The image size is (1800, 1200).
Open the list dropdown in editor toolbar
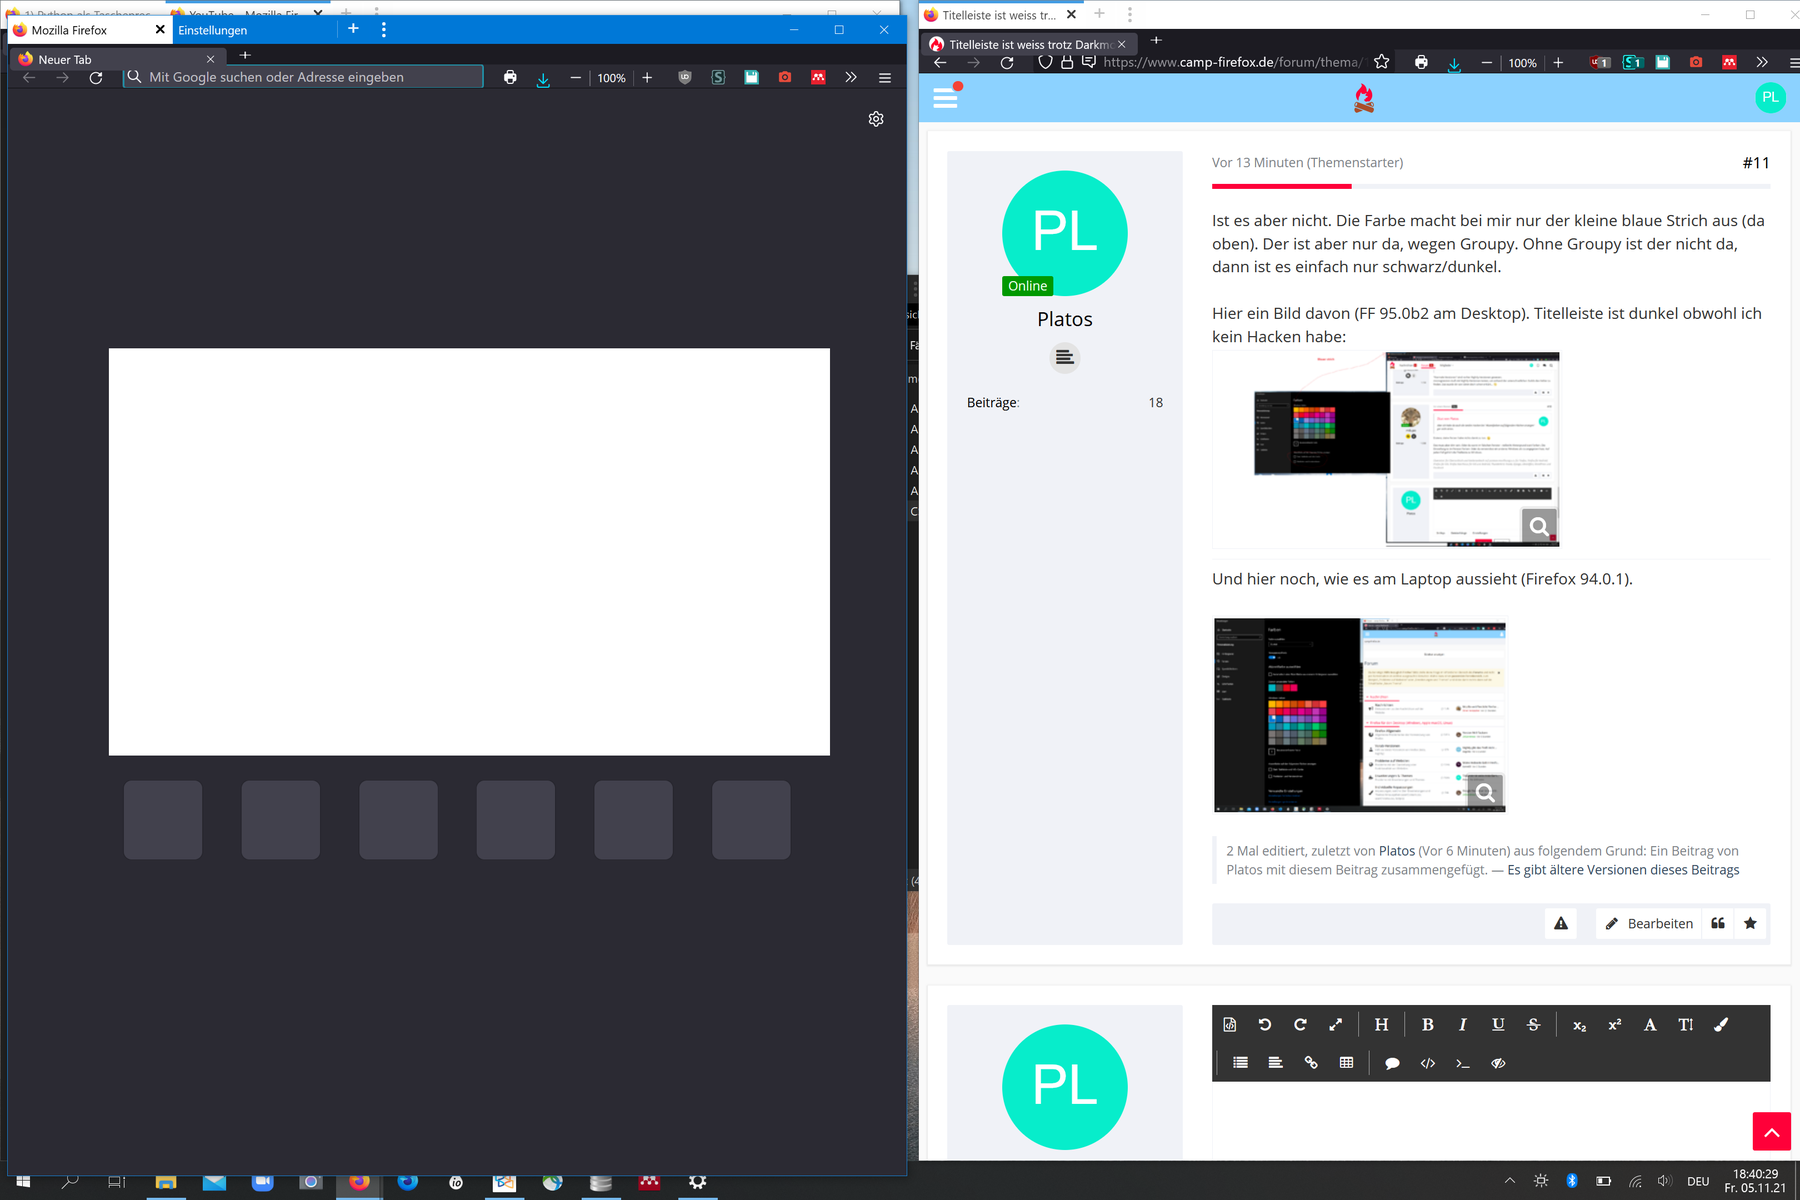click(x=1240, y=1063)
